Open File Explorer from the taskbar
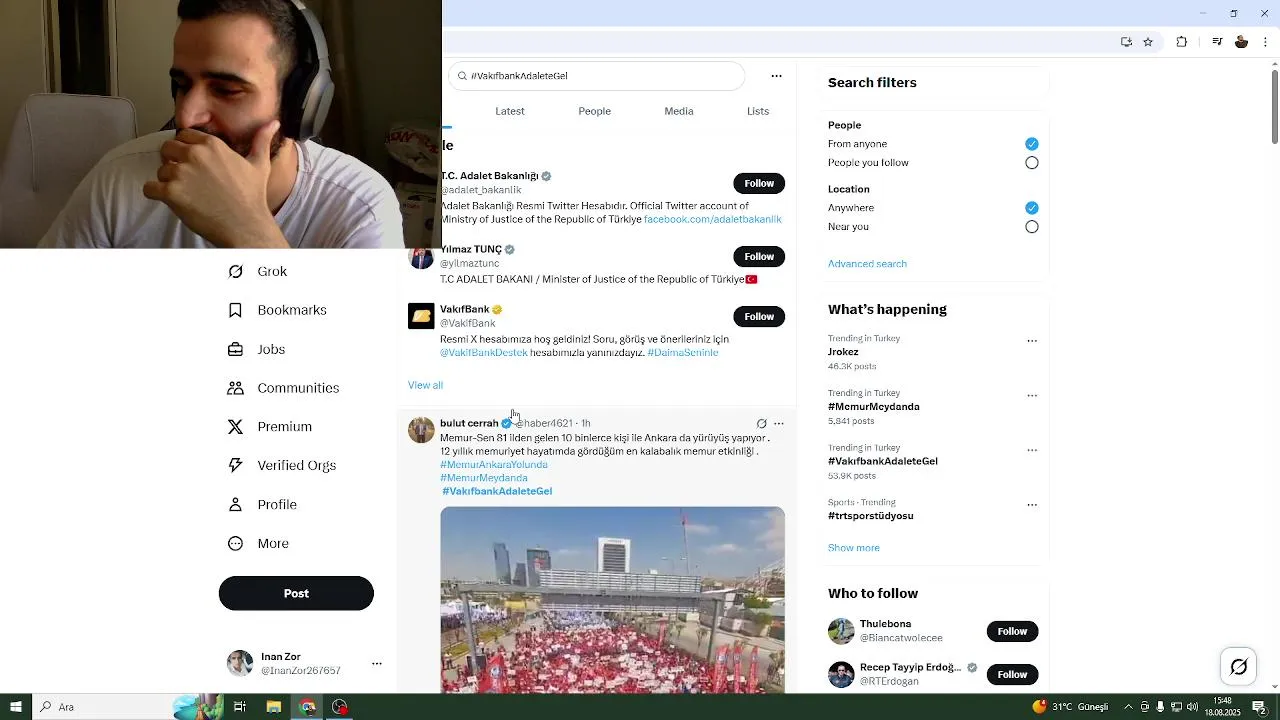Image resolution: width=1280 pixels, height=720 pixels. pos(274,707)
